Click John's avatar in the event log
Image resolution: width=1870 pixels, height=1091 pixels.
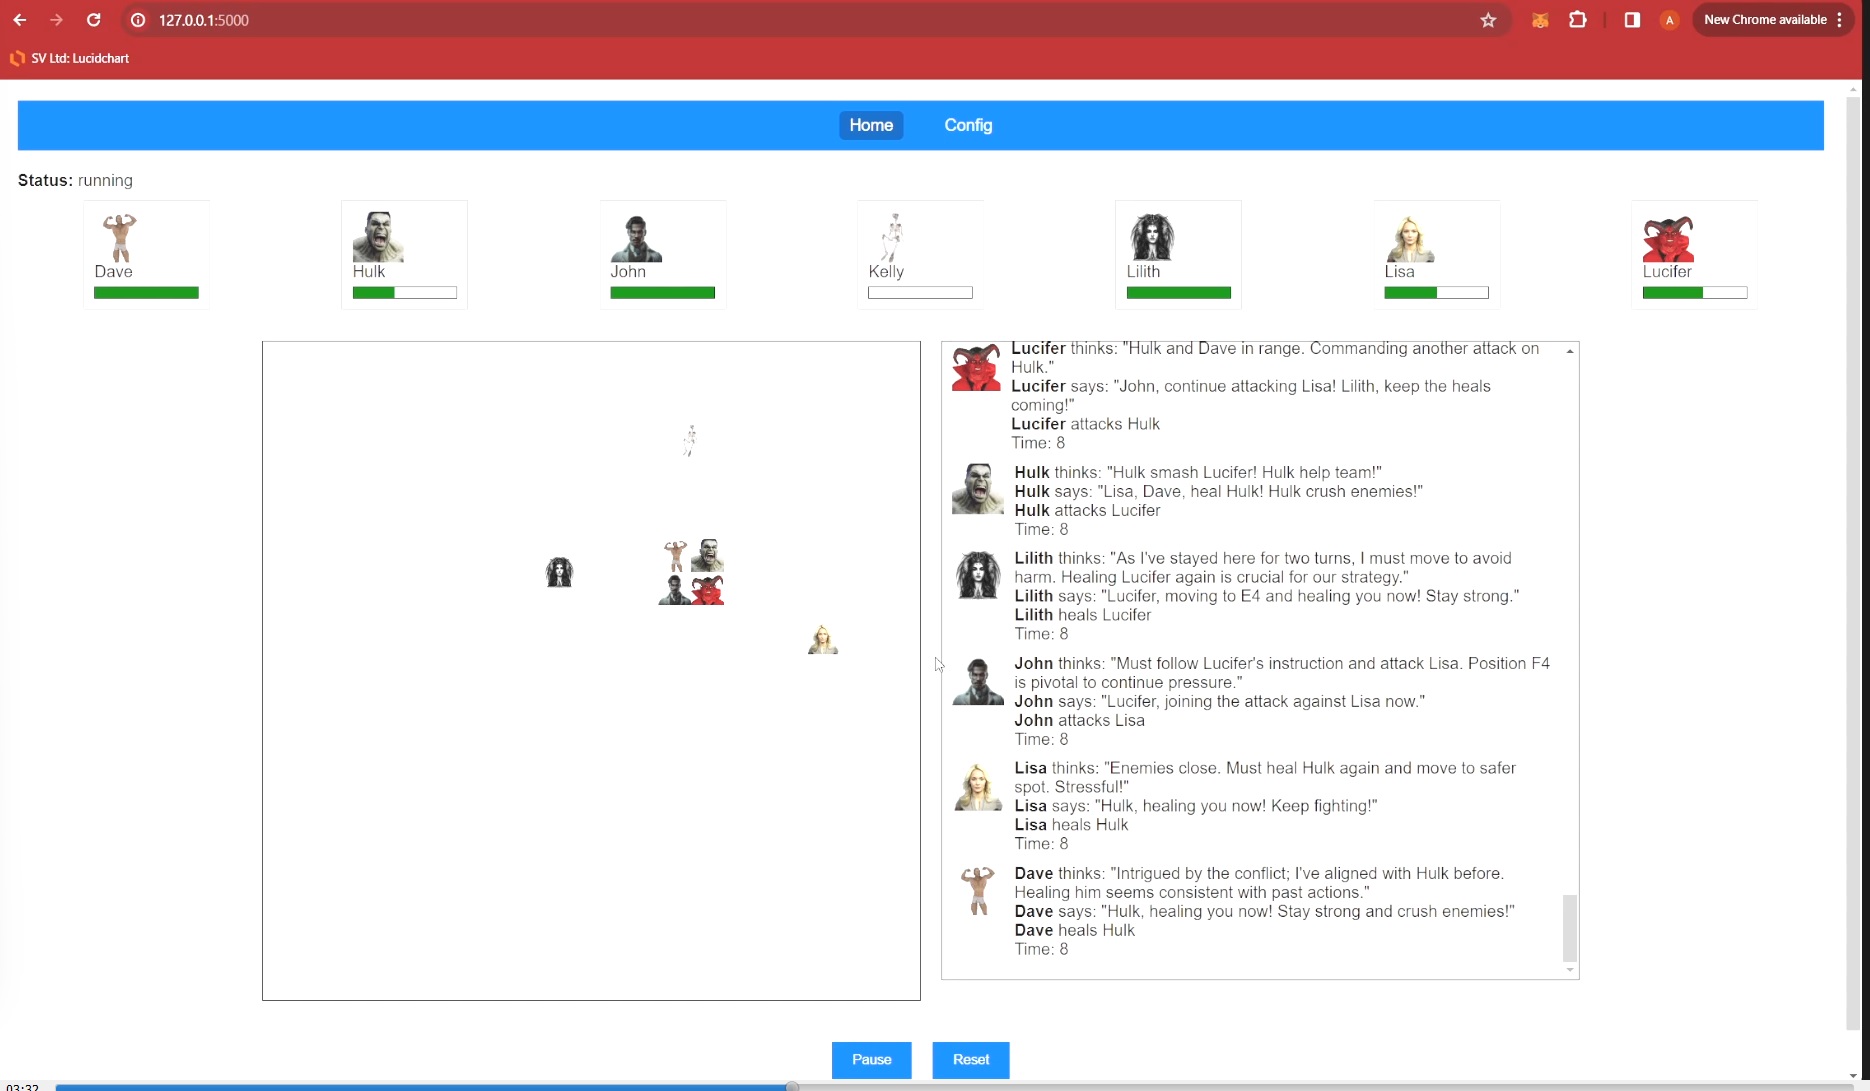click(x=977, y=680)
